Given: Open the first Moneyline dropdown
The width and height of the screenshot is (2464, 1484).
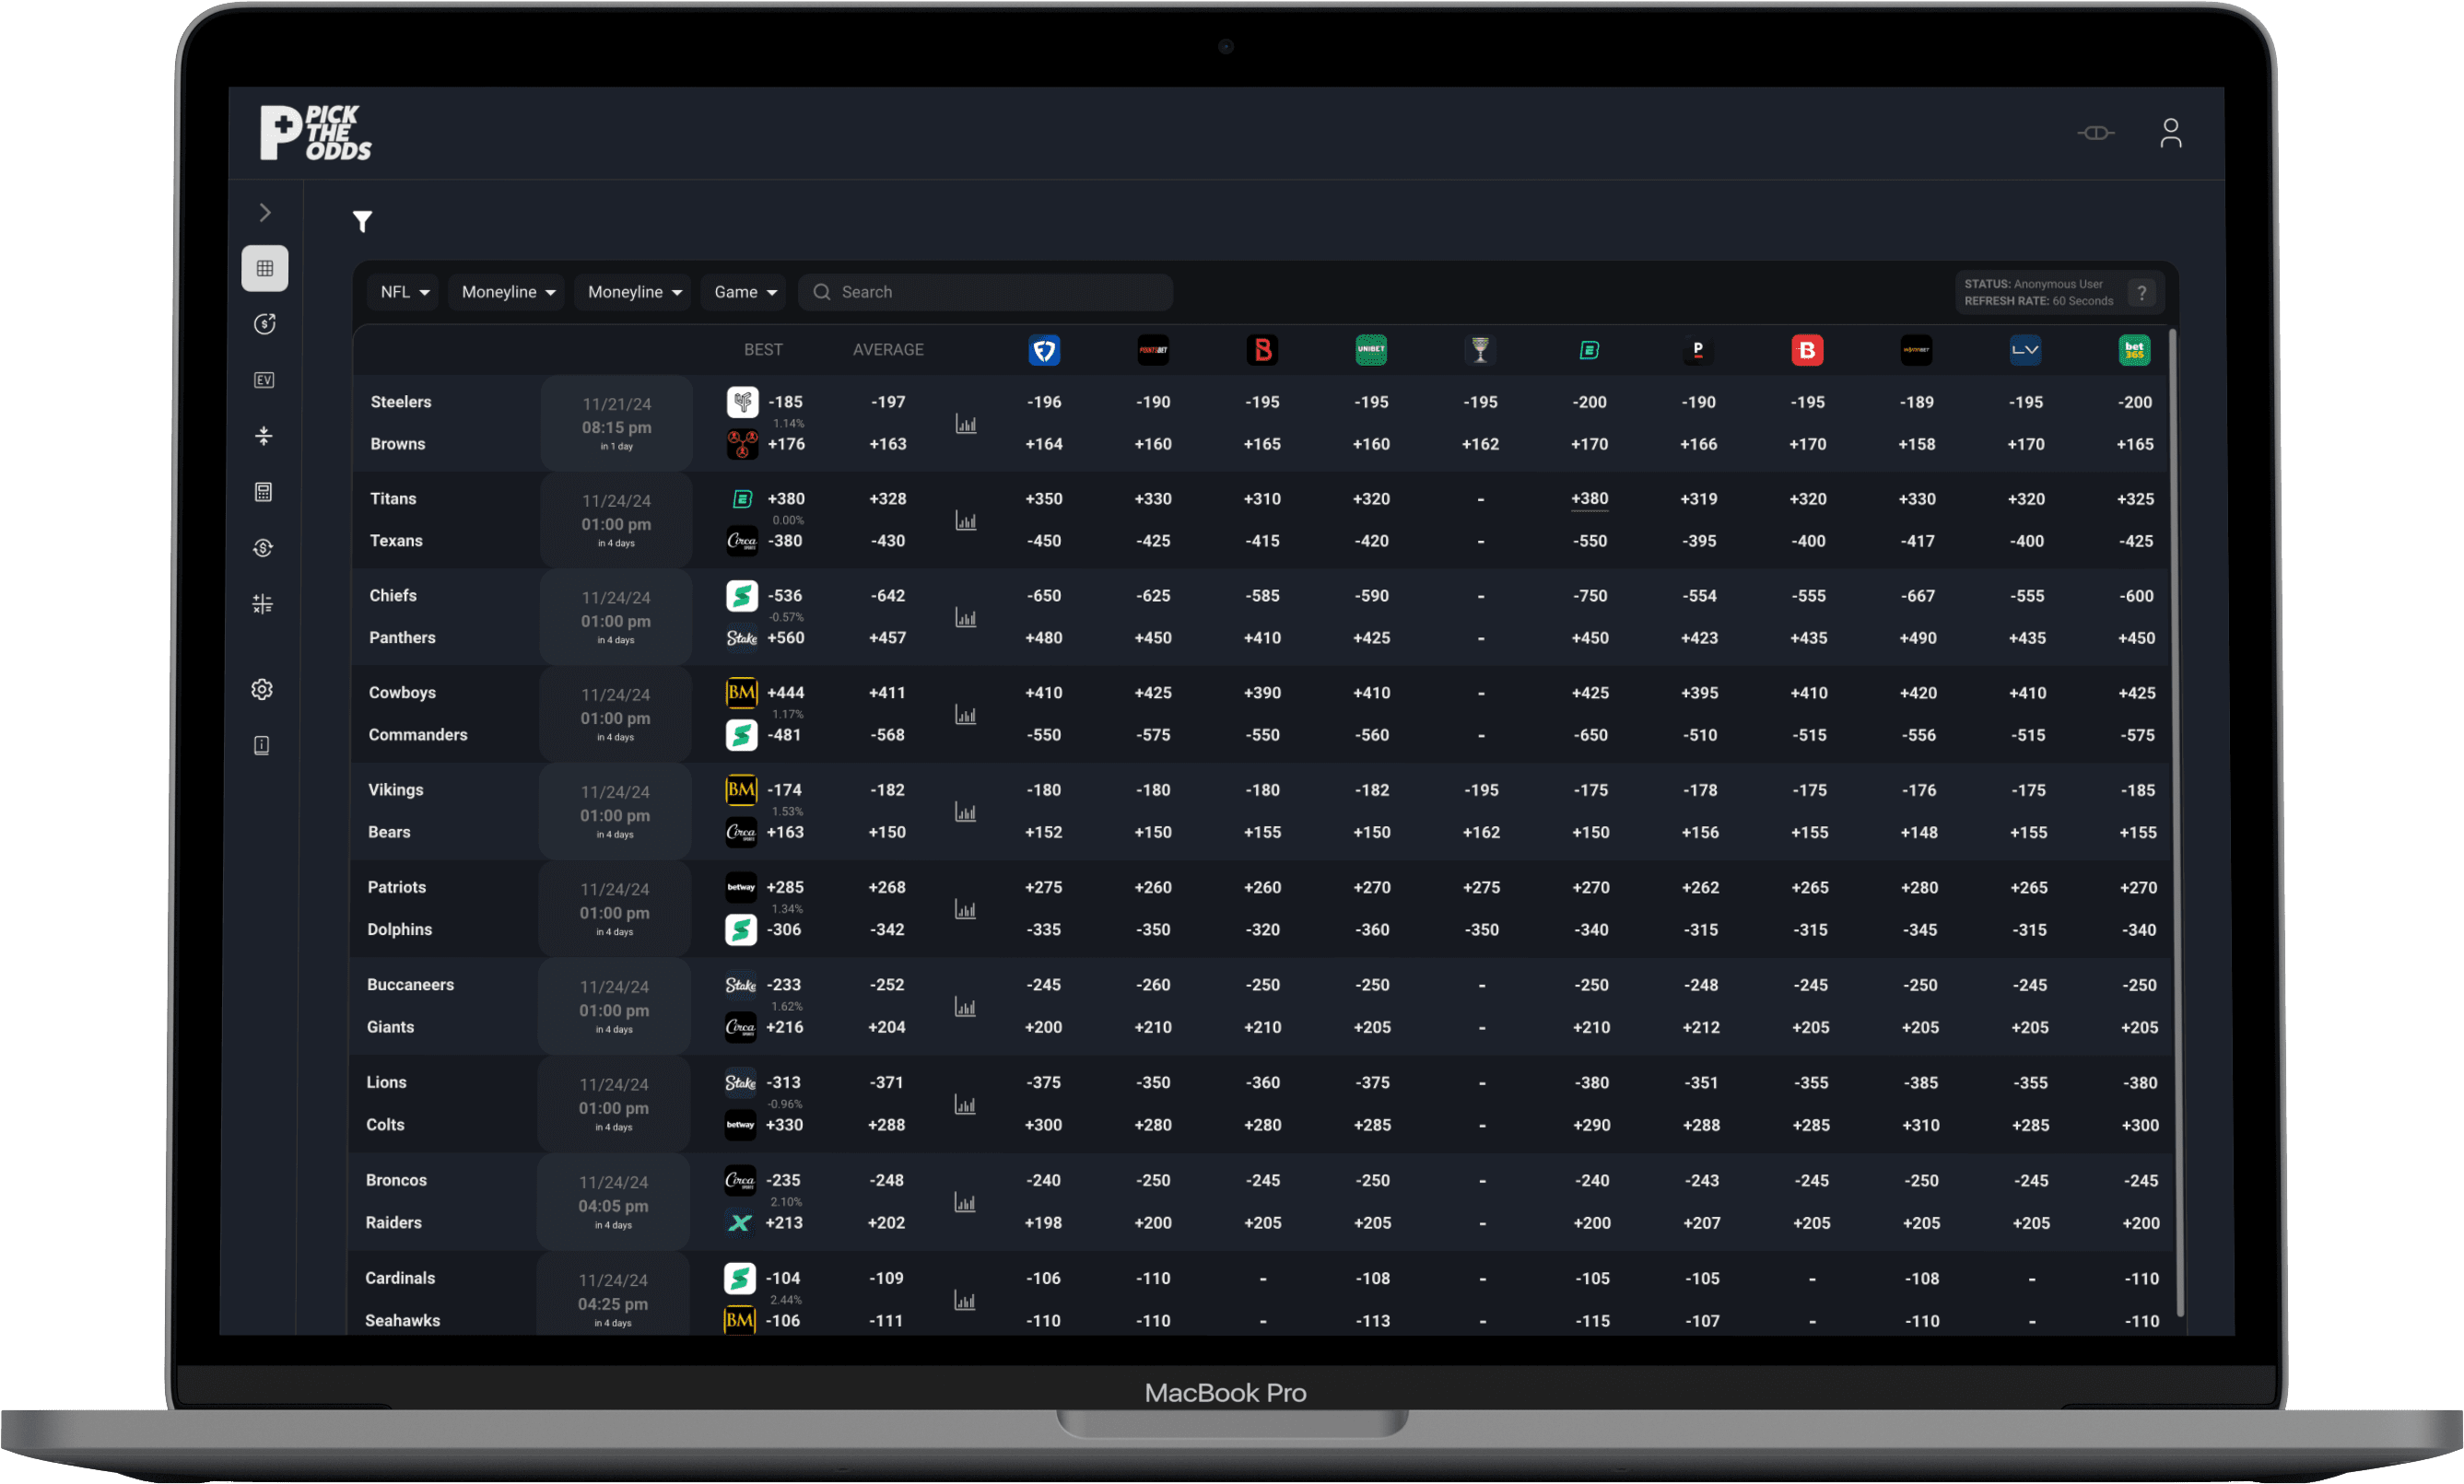Looking at the screenshot, I should coord(507,292).
